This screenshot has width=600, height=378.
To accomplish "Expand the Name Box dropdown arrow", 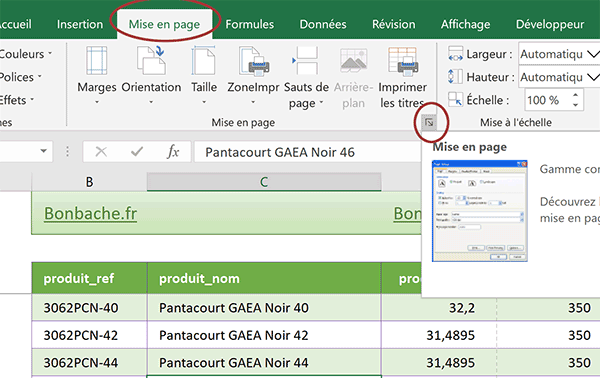I will click(x=44, y=151).
